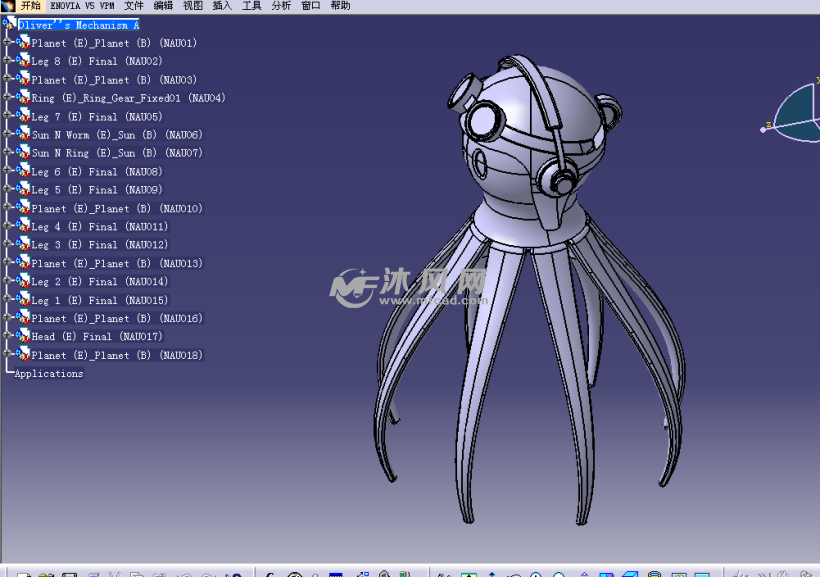Screen dimensions: 820x577
Task: Open the ENOVIA V5 VPM menu
Action: (82, 6)
